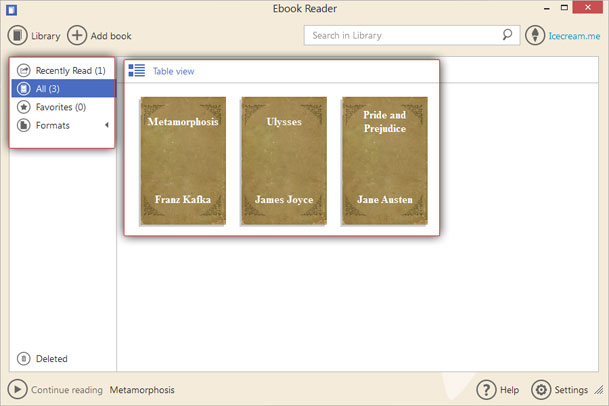Select the Recently Read (1) label
The image size is (609, 406).
pyautogui.click(x=71, y=71)
